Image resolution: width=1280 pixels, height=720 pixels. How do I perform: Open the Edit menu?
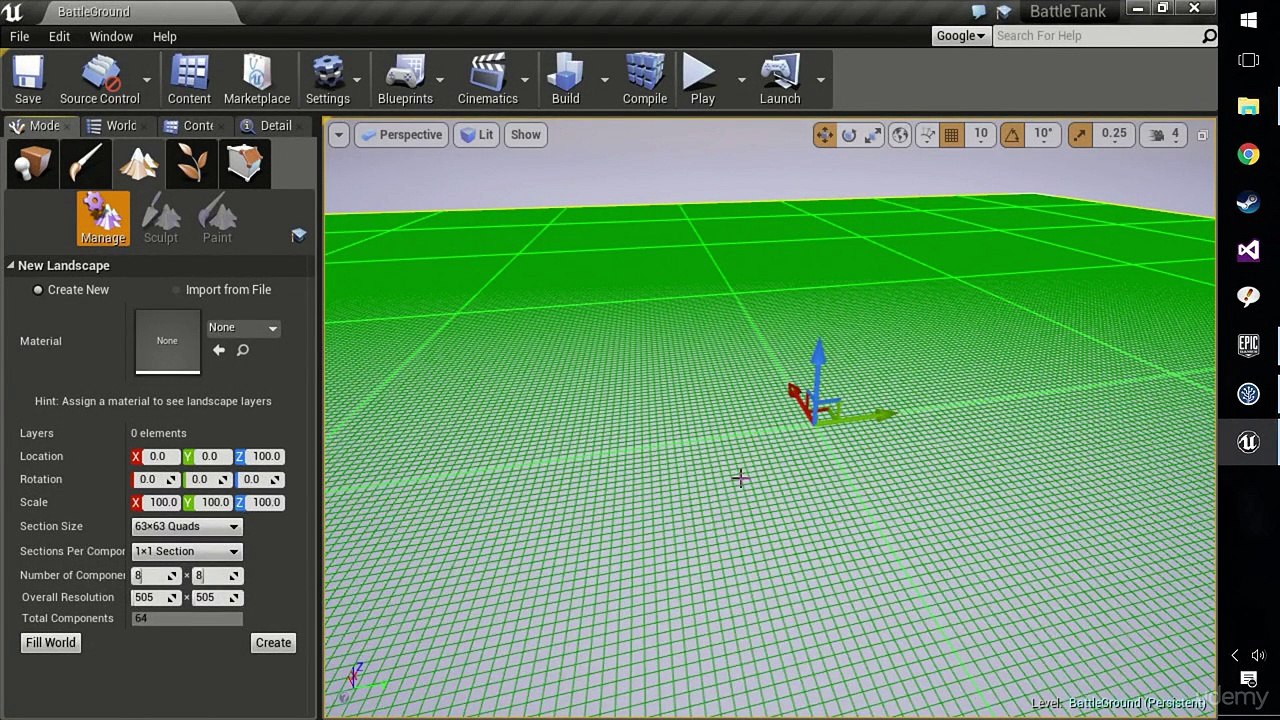click(x=59, y=36)
